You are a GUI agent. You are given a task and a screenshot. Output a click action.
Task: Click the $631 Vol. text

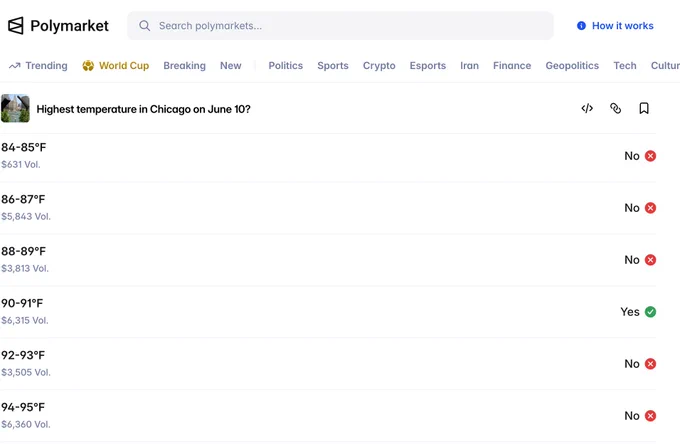click(x=21, y=164)
